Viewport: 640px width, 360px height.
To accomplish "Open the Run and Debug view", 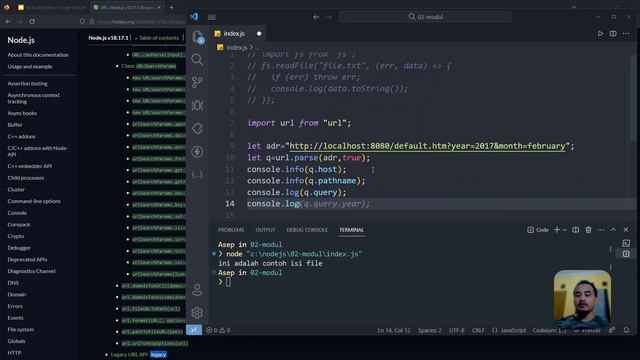I will click(x=197, y=105).
